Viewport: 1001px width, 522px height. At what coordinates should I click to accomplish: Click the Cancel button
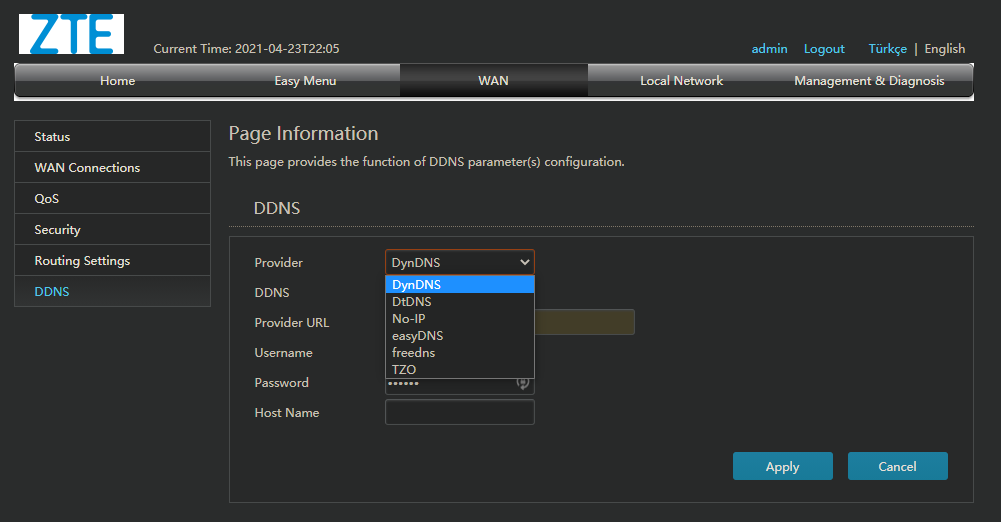(x=897, y=466)
